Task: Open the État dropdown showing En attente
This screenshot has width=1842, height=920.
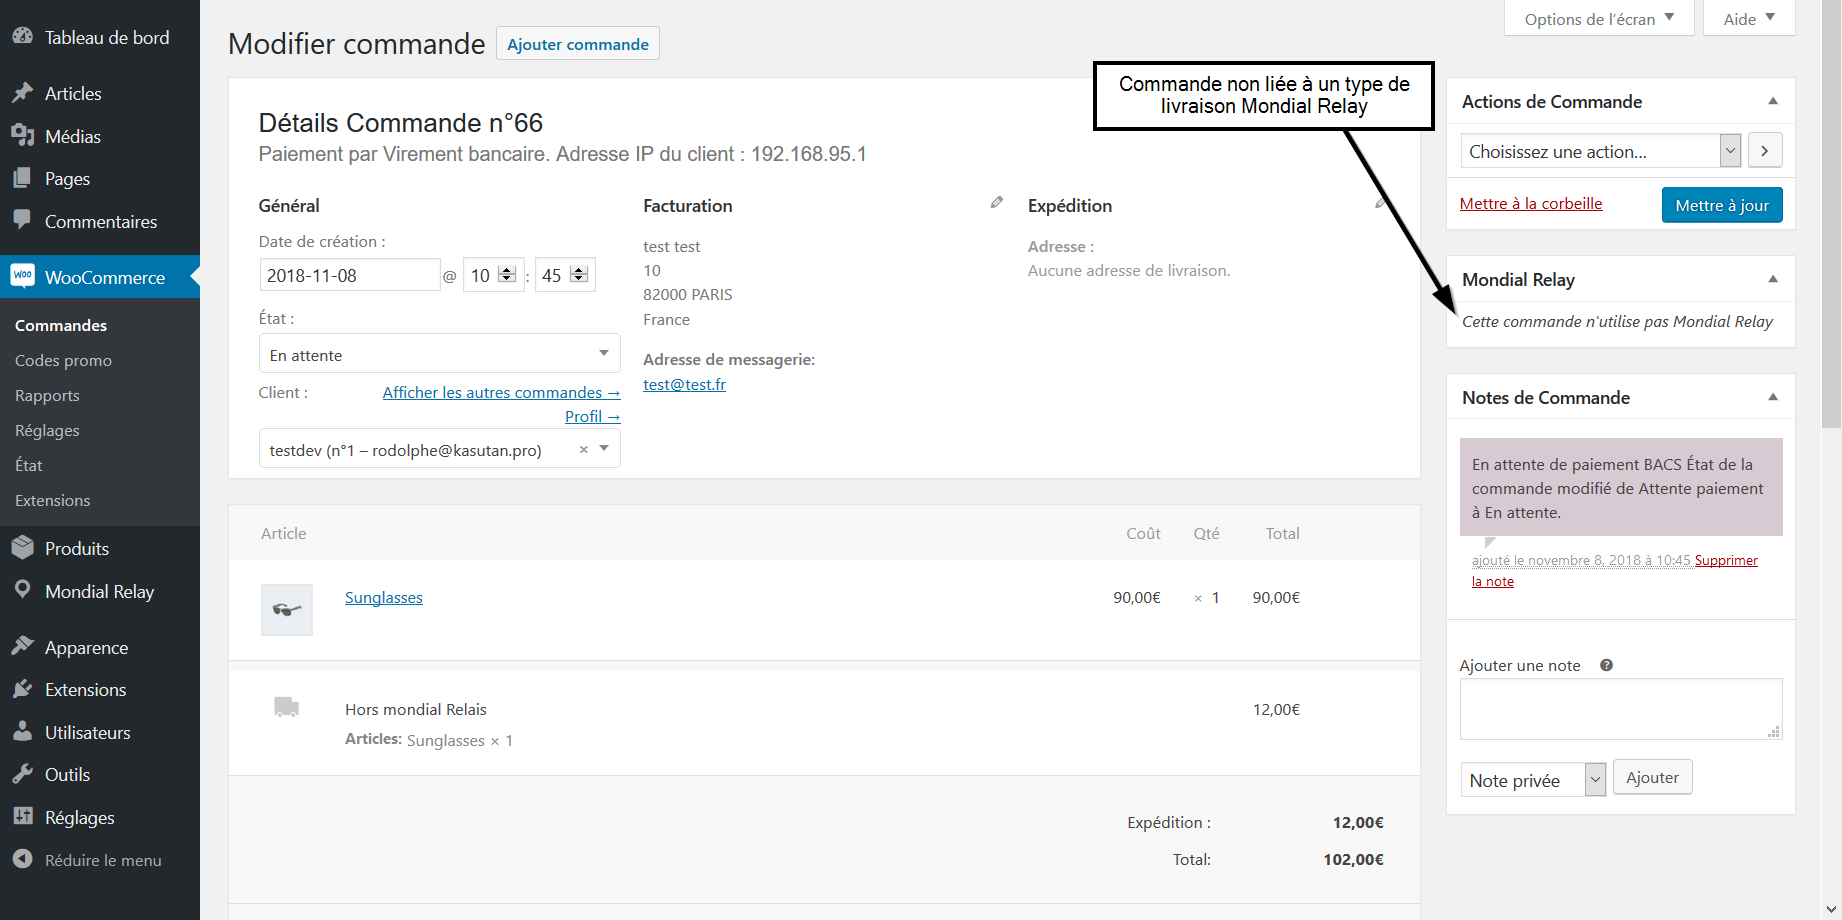Action: pyautogui.click(x=439, y=355)
